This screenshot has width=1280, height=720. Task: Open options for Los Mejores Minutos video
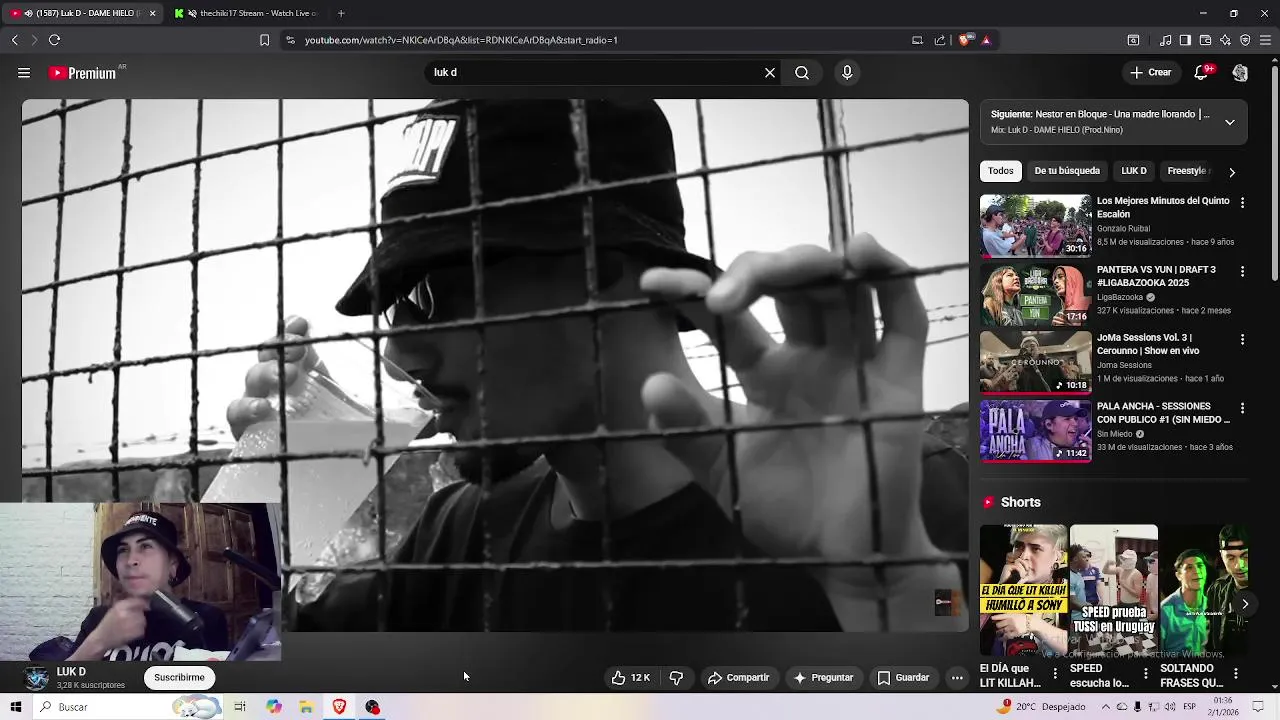pos(1242,203)
